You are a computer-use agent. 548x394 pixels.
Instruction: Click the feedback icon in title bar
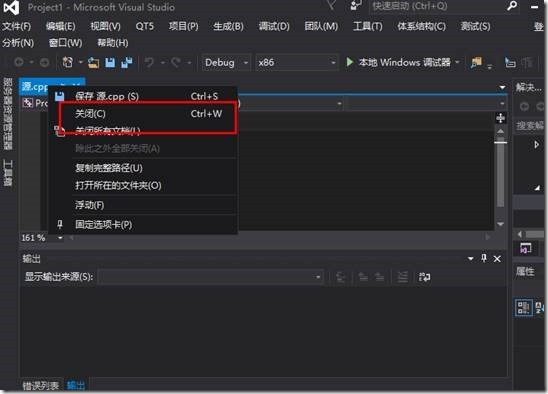tap(356, 5)
